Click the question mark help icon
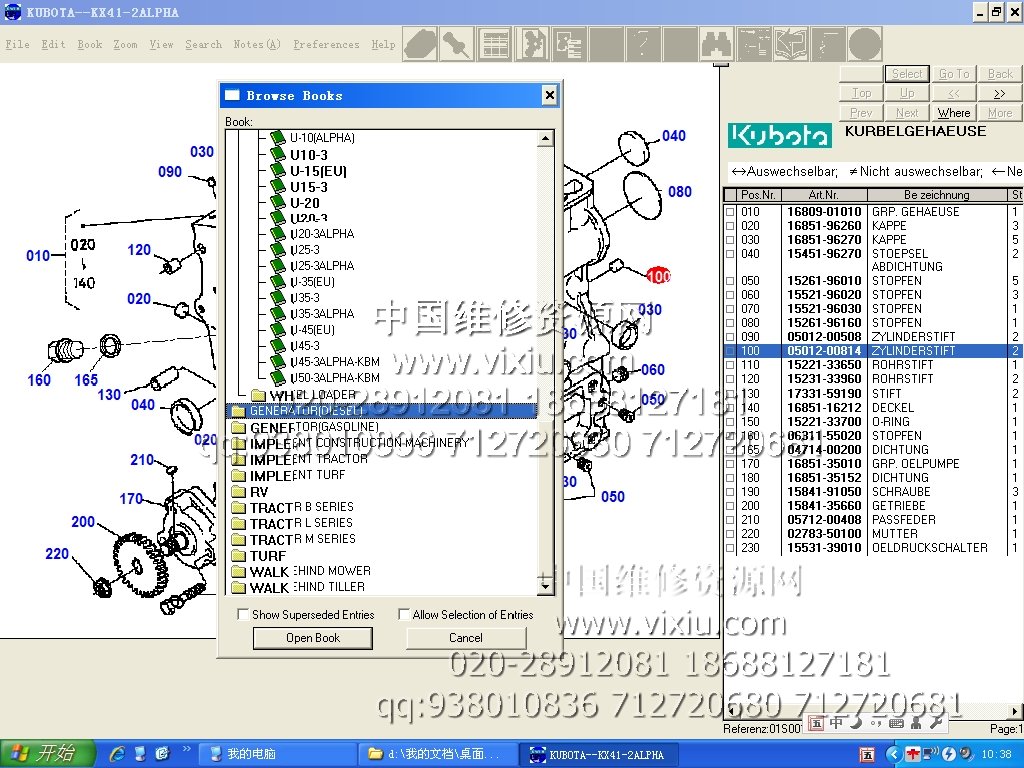The width and height of the screenshot is (1024, 768). point(643,44)
